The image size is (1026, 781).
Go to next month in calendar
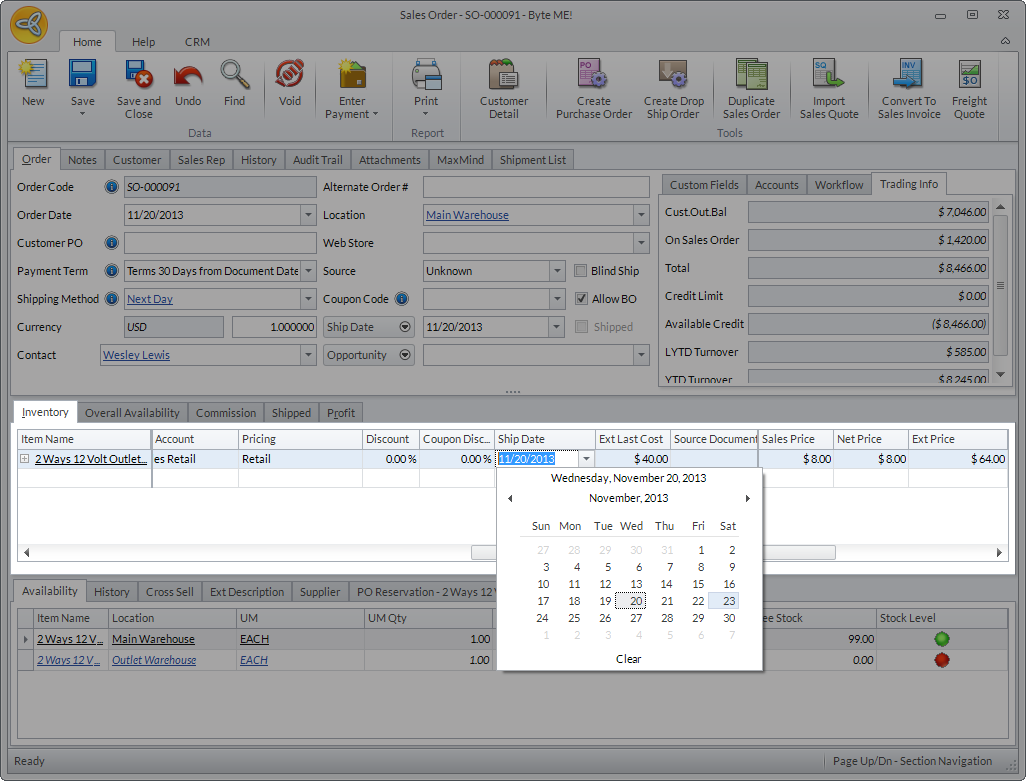click(x=747, y=498)
